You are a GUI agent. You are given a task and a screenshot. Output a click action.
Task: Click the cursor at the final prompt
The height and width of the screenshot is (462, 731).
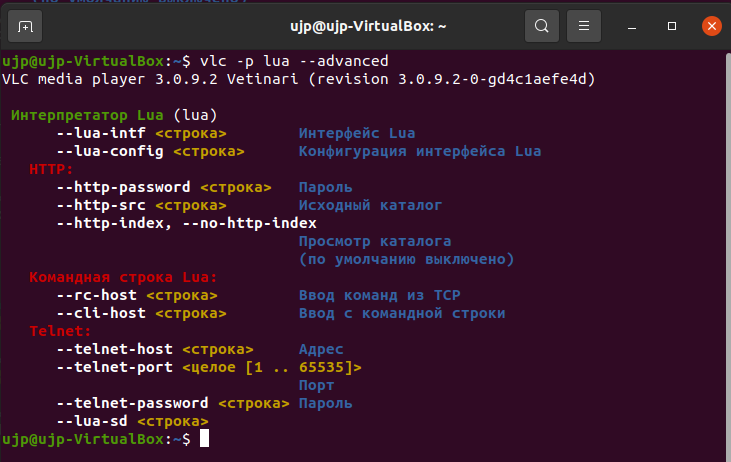click(x=204, y=439)
